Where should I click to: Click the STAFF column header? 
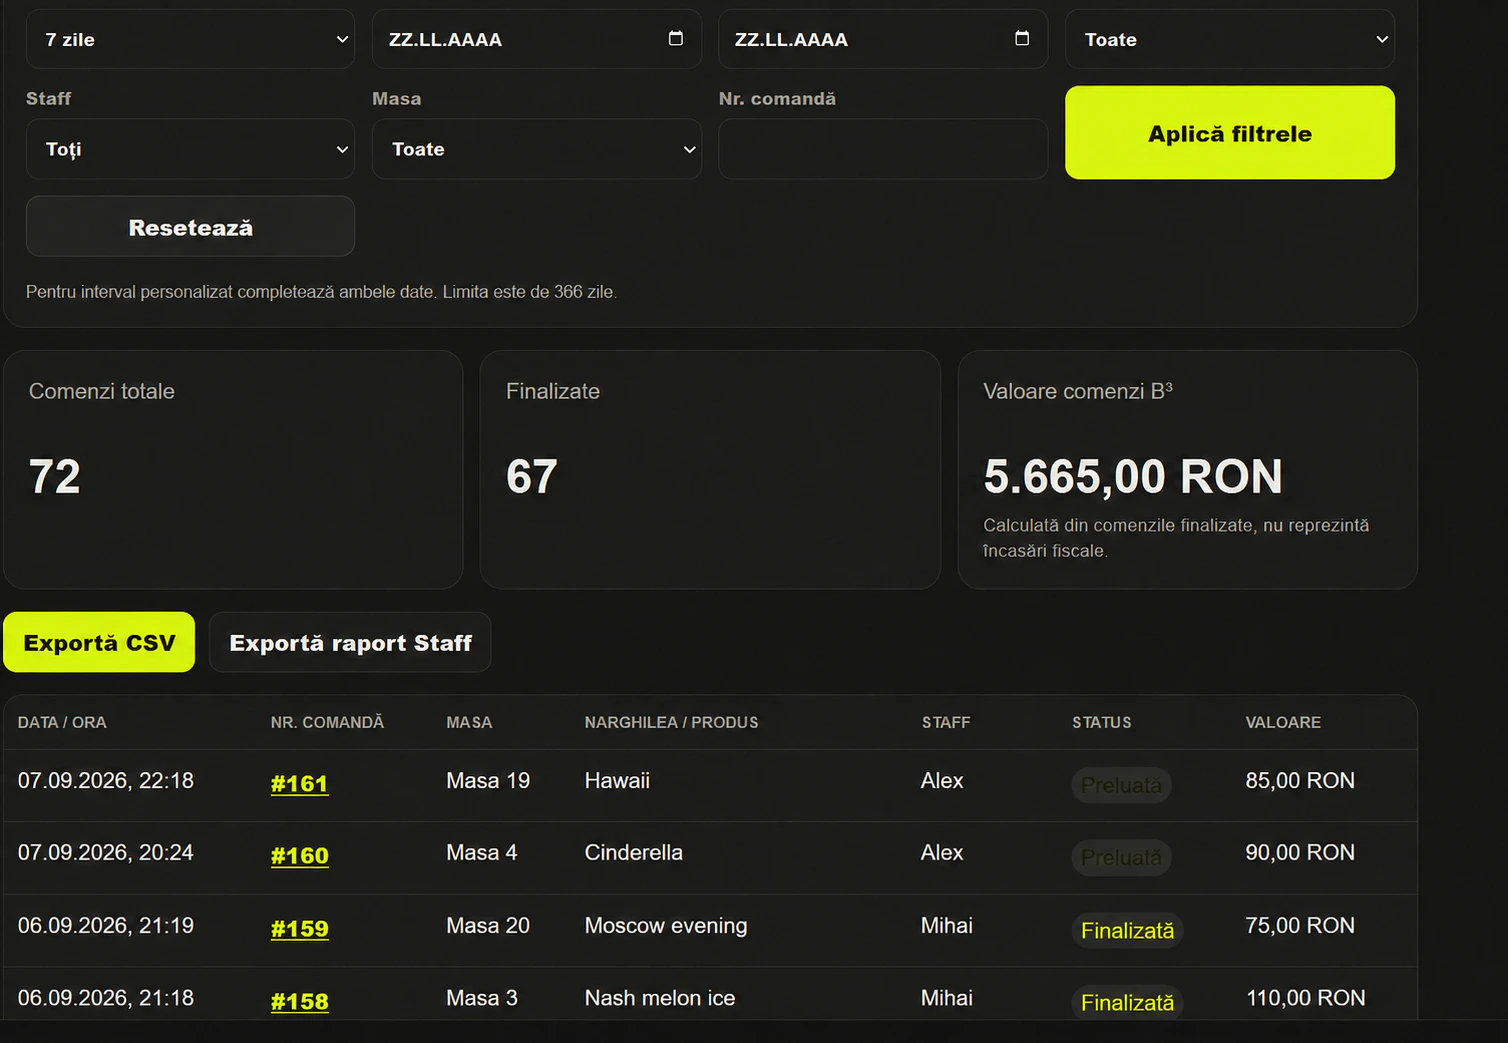pos(946,722)
